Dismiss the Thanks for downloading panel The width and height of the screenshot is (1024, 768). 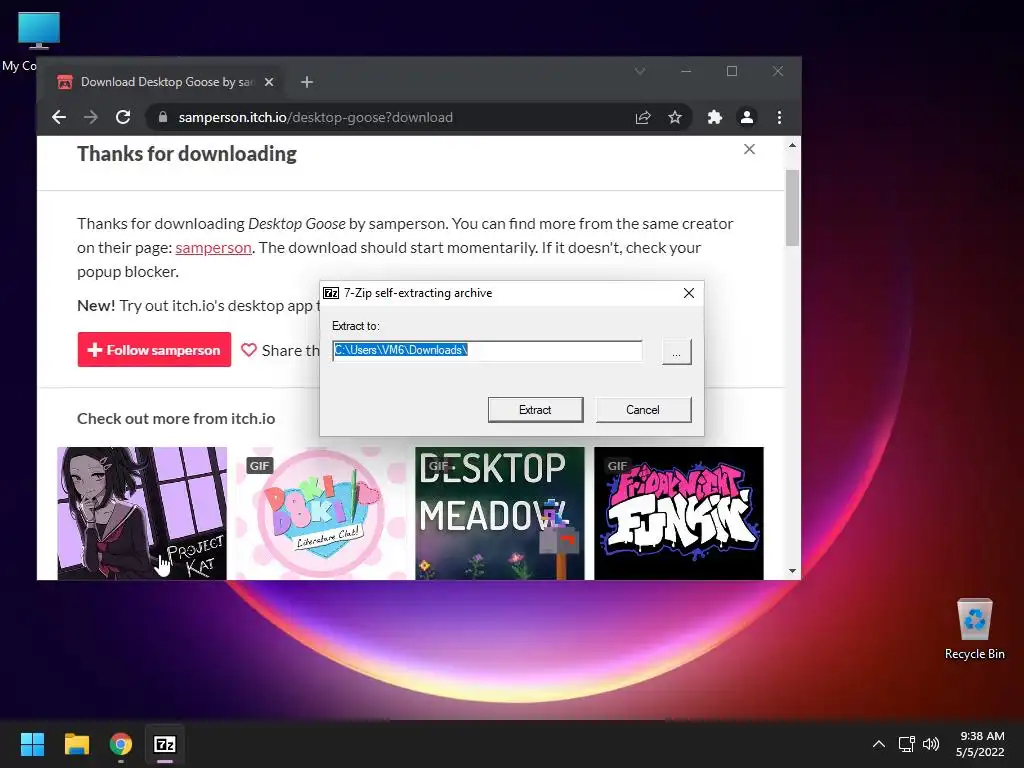(x=749, y=150)
